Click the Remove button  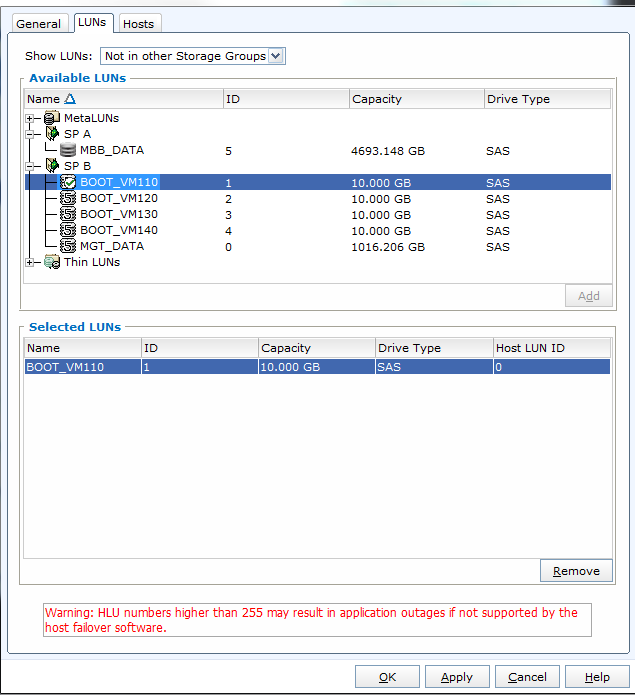[576, 570]
